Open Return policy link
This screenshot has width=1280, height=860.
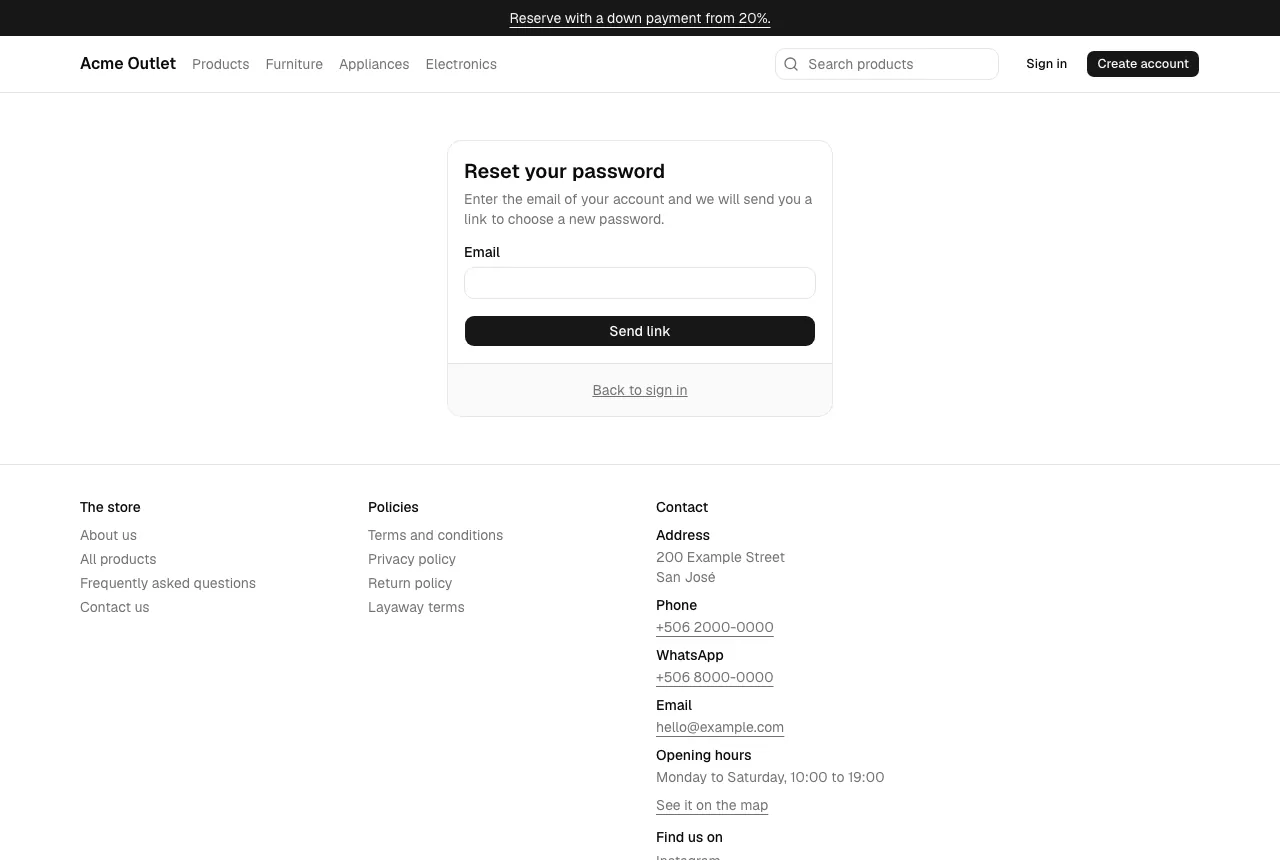coord(410,583)
